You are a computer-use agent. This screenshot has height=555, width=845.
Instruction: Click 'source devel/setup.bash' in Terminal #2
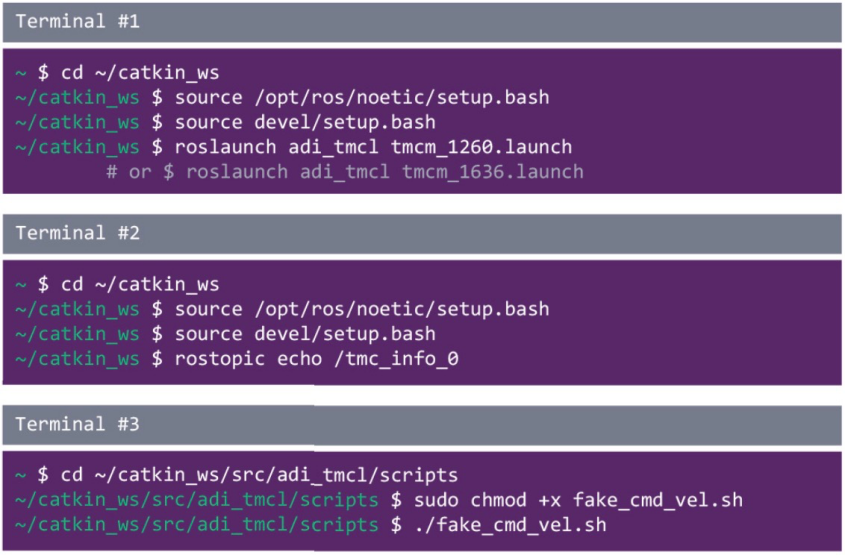tap(305, 334)
